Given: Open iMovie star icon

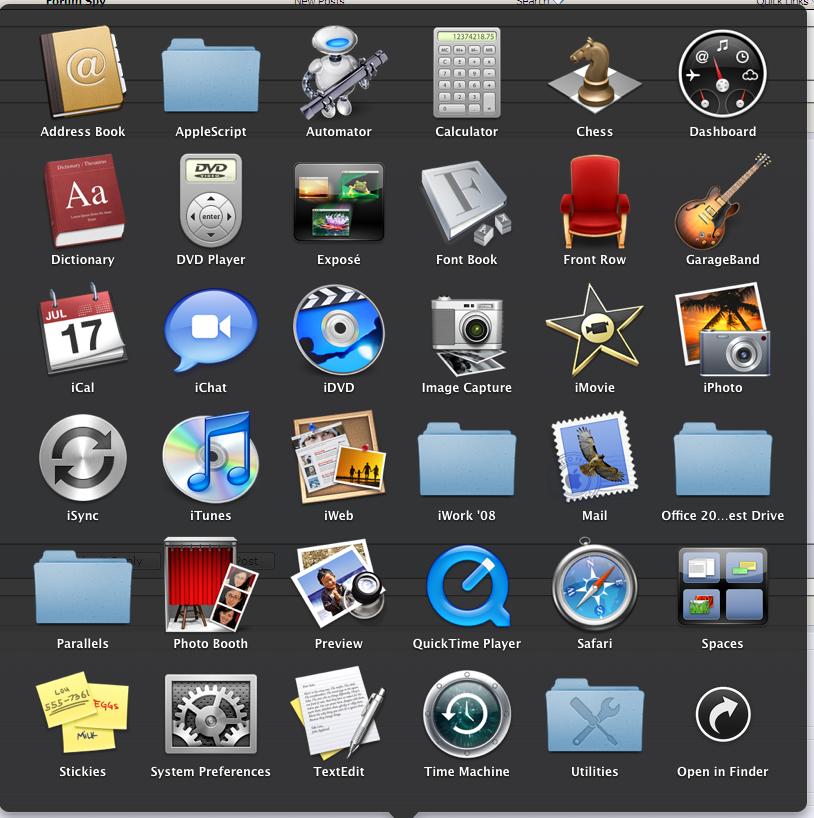Looking at the screenshot, I should click(594, 329).
